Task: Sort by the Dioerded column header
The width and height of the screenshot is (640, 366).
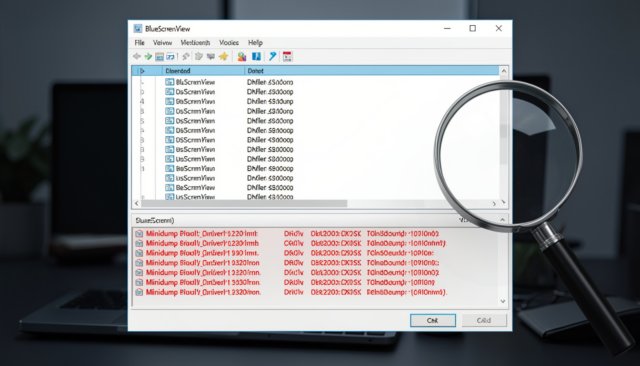Action: (x=203, y=71)
